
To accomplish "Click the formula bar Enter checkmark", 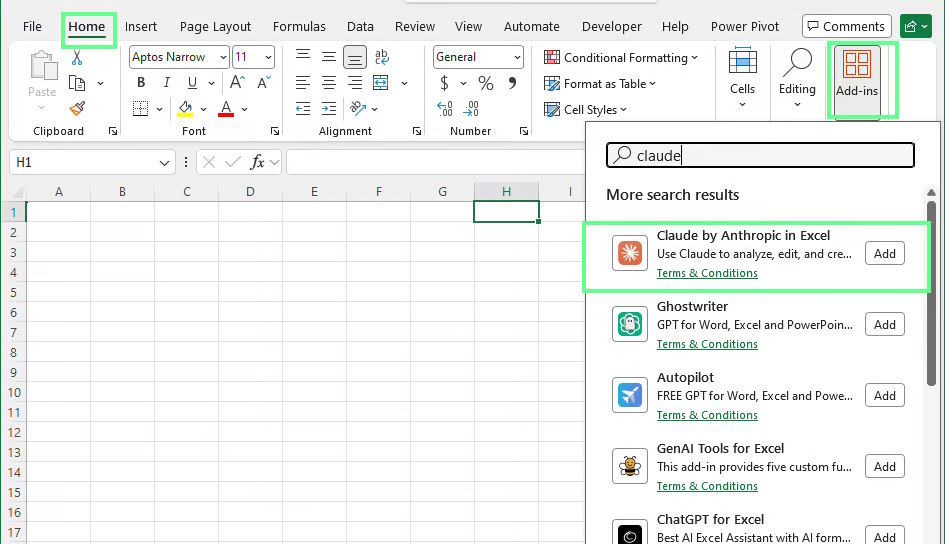I will (232, 162).
